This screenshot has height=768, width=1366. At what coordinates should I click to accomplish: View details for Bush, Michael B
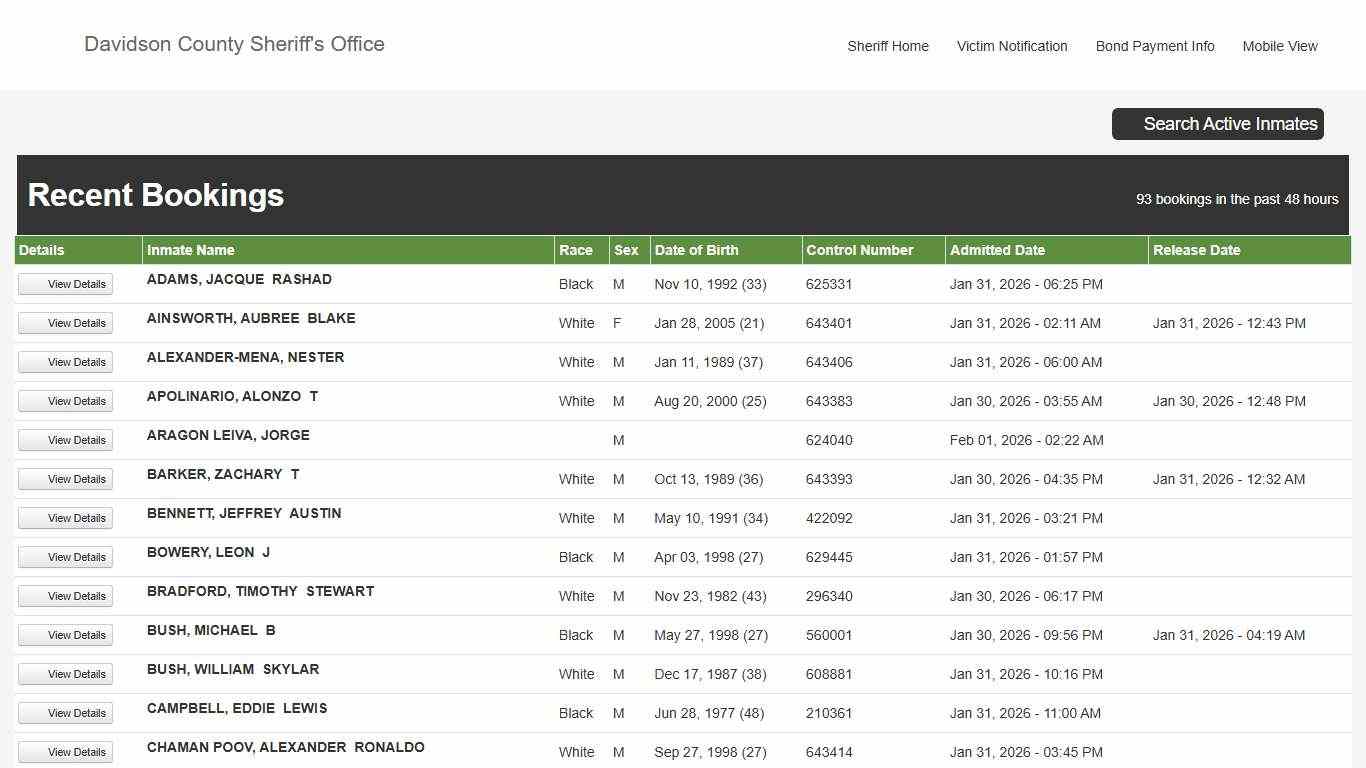pos(66,635)
